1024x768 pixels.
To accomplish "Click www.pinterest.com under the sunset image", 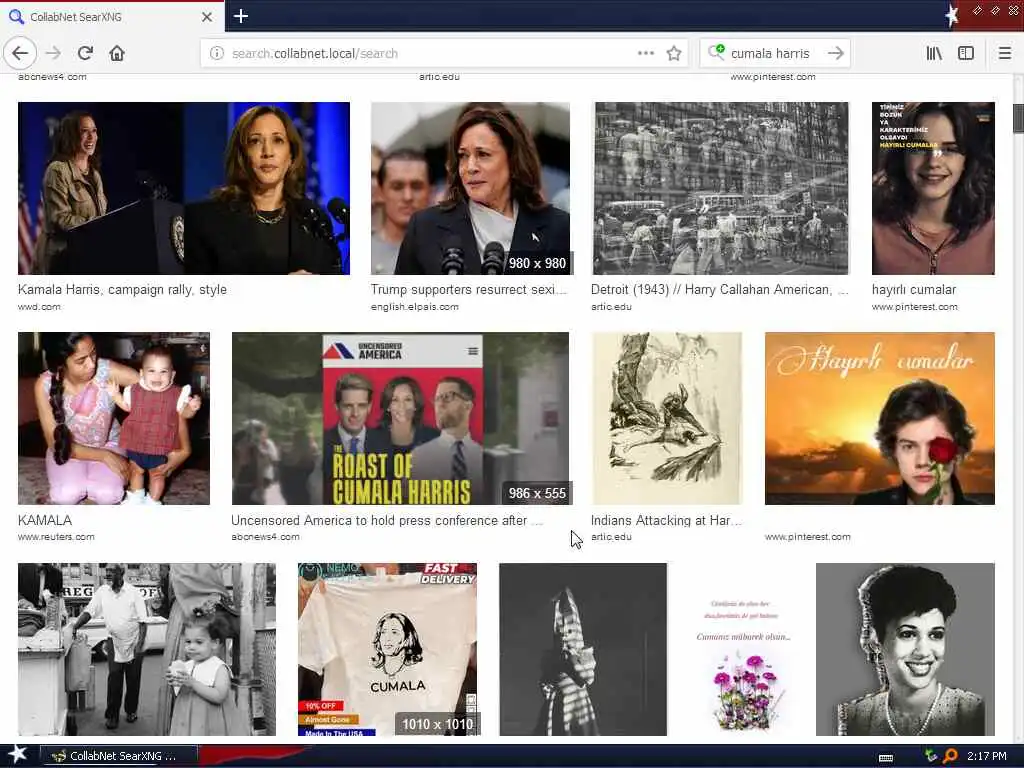I will coord(808,537).
